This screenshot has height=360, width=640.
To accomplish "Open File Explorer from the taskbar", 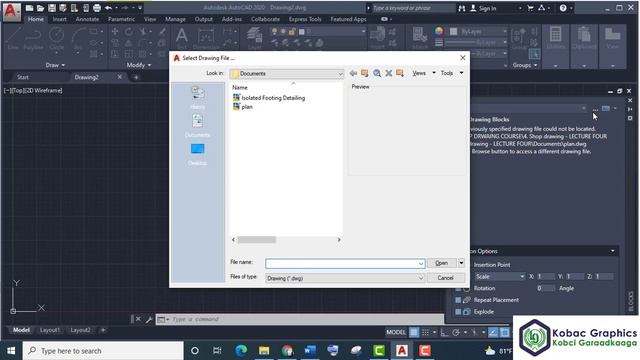I will click(264, 351).
